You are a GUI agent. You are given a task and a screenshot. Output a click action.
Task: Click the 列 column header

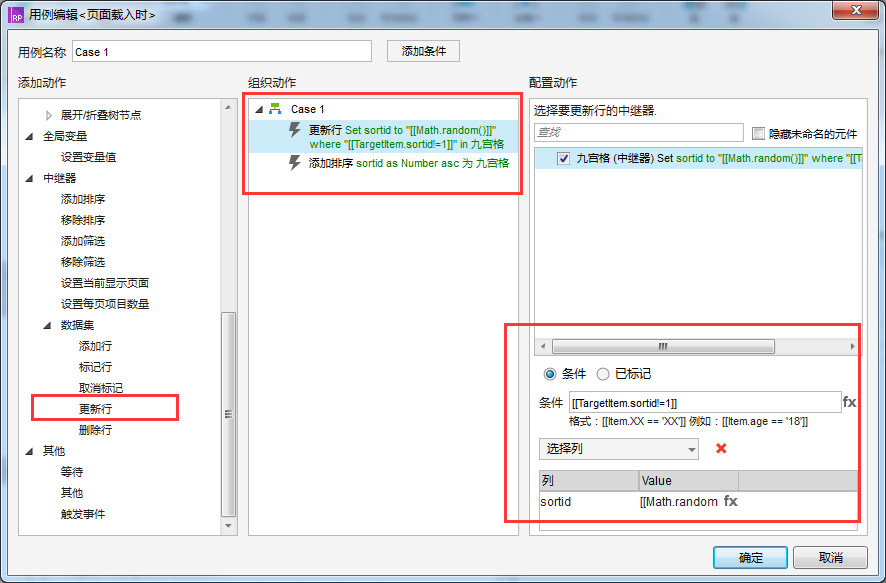click(589, 481)
